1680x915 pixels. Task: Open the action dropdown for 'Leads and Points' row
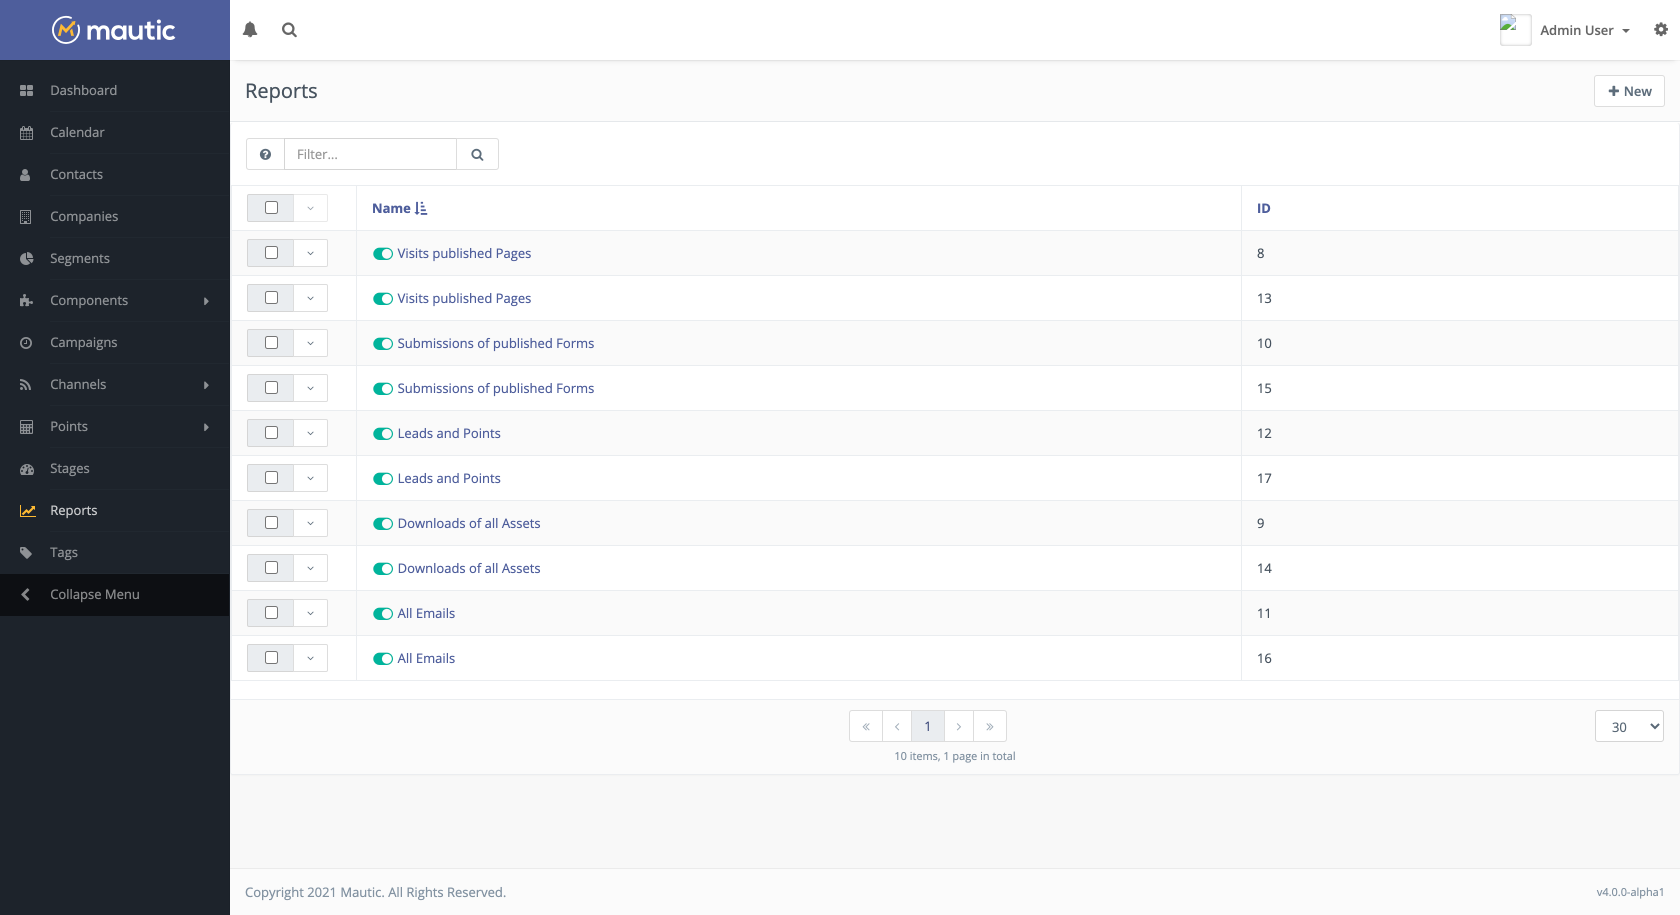[x=310, y=432]
